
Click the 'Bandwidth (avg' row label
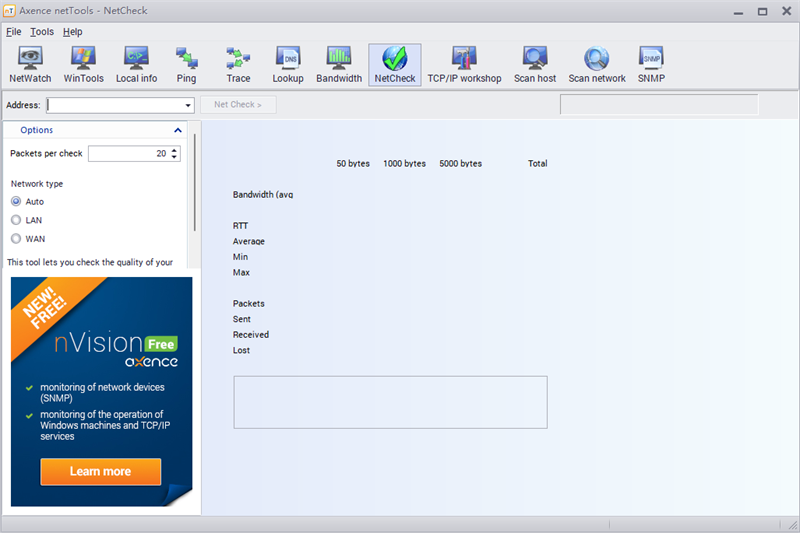point(263,195)
